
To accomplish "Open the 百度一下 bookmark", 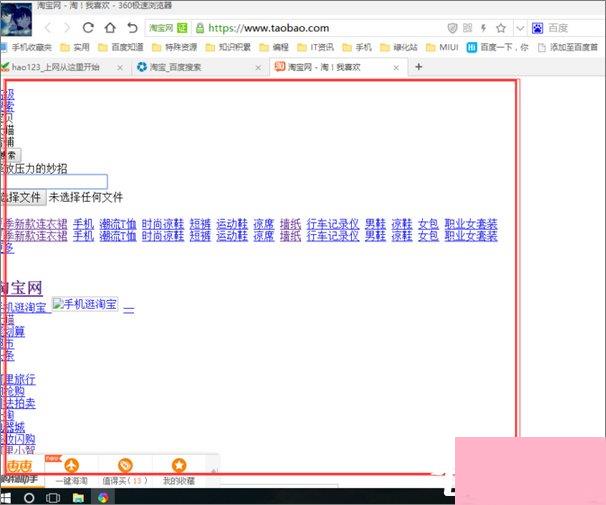I will [x=497, y=47].
